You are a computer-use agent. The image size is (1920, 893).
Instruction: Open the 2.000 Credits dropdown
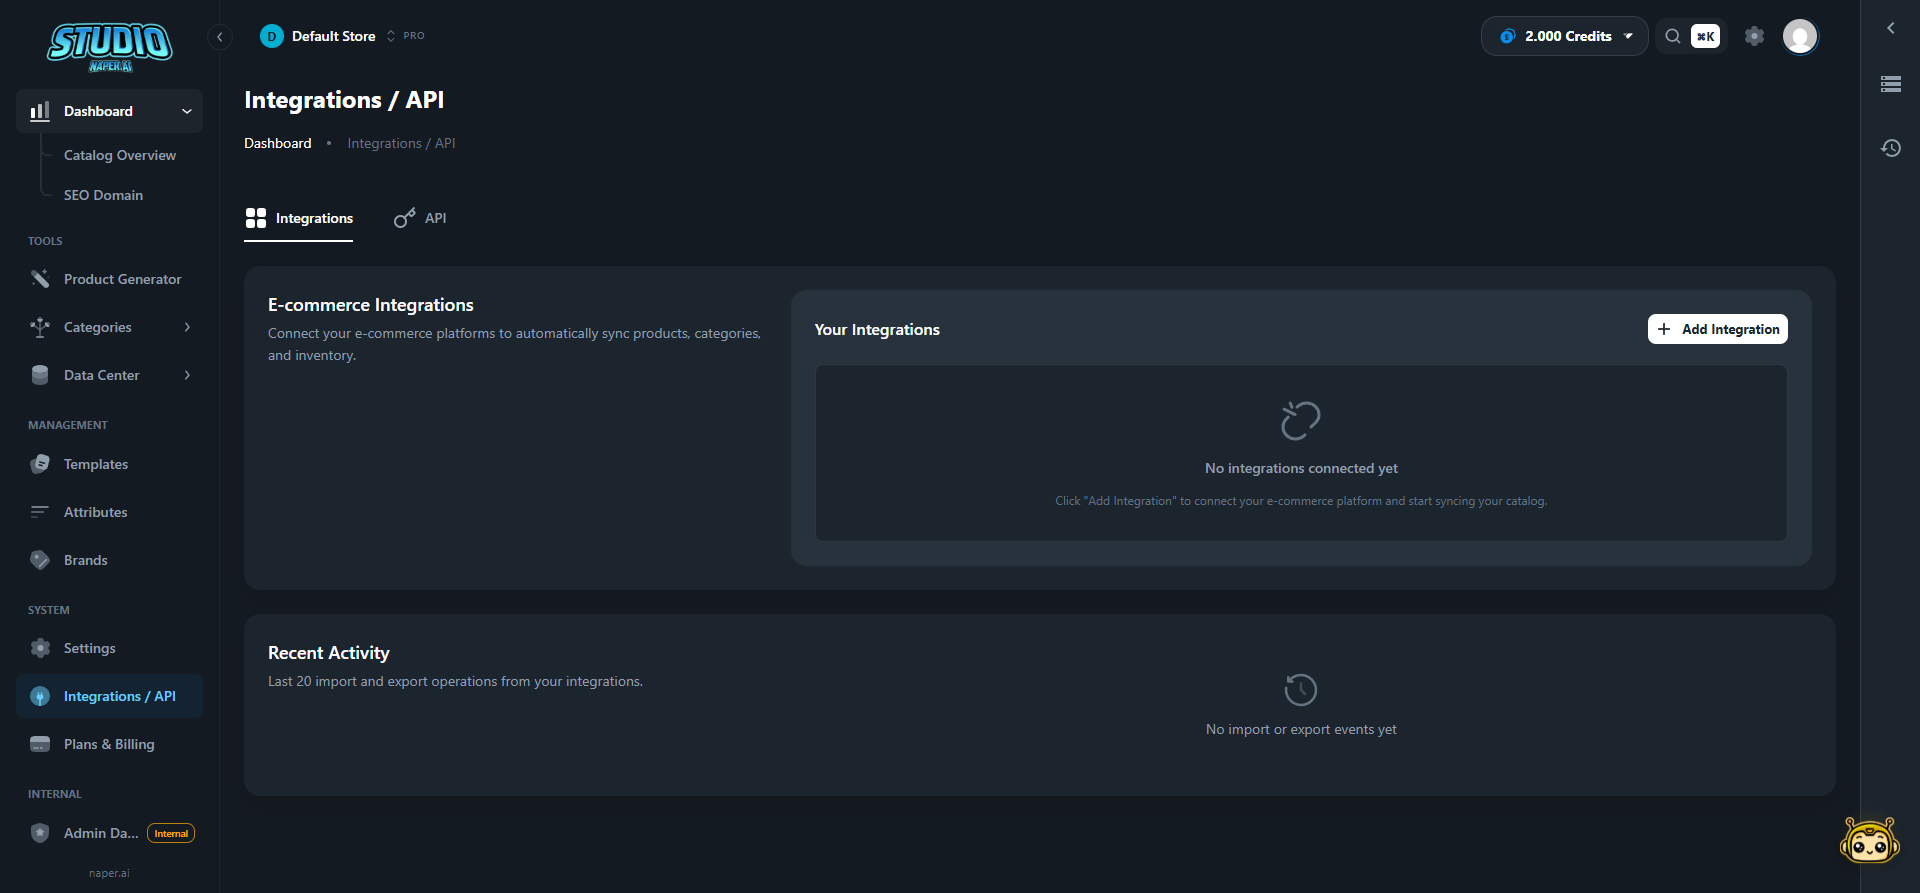pos(1564,36)
